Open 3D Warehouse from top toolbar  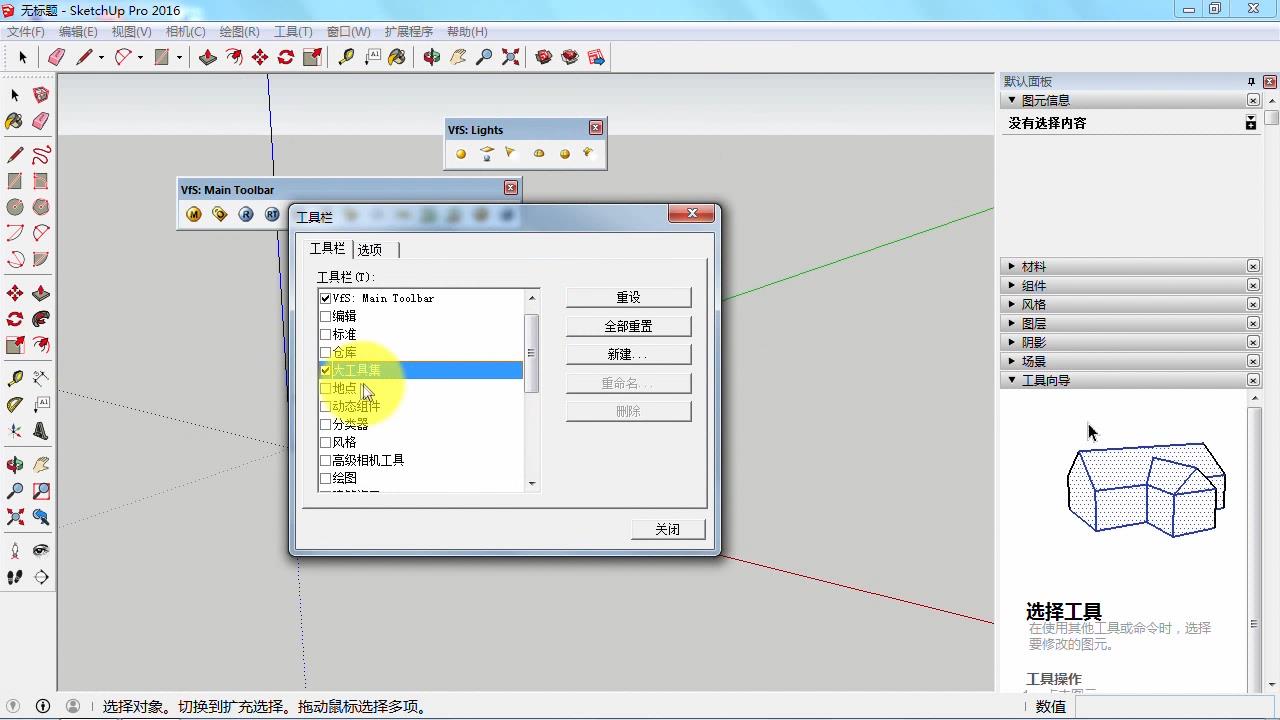point(544,57)
